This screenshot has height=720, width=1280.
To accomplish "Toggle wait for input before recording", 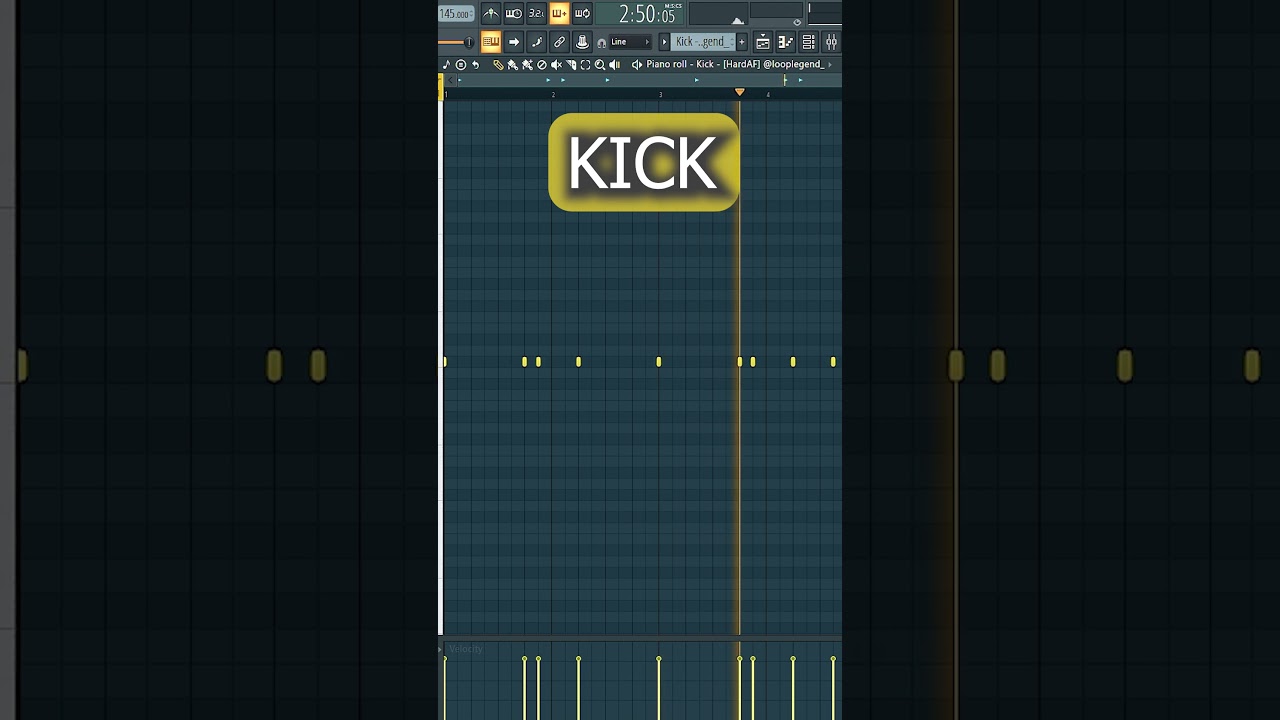I will [513, 13].
